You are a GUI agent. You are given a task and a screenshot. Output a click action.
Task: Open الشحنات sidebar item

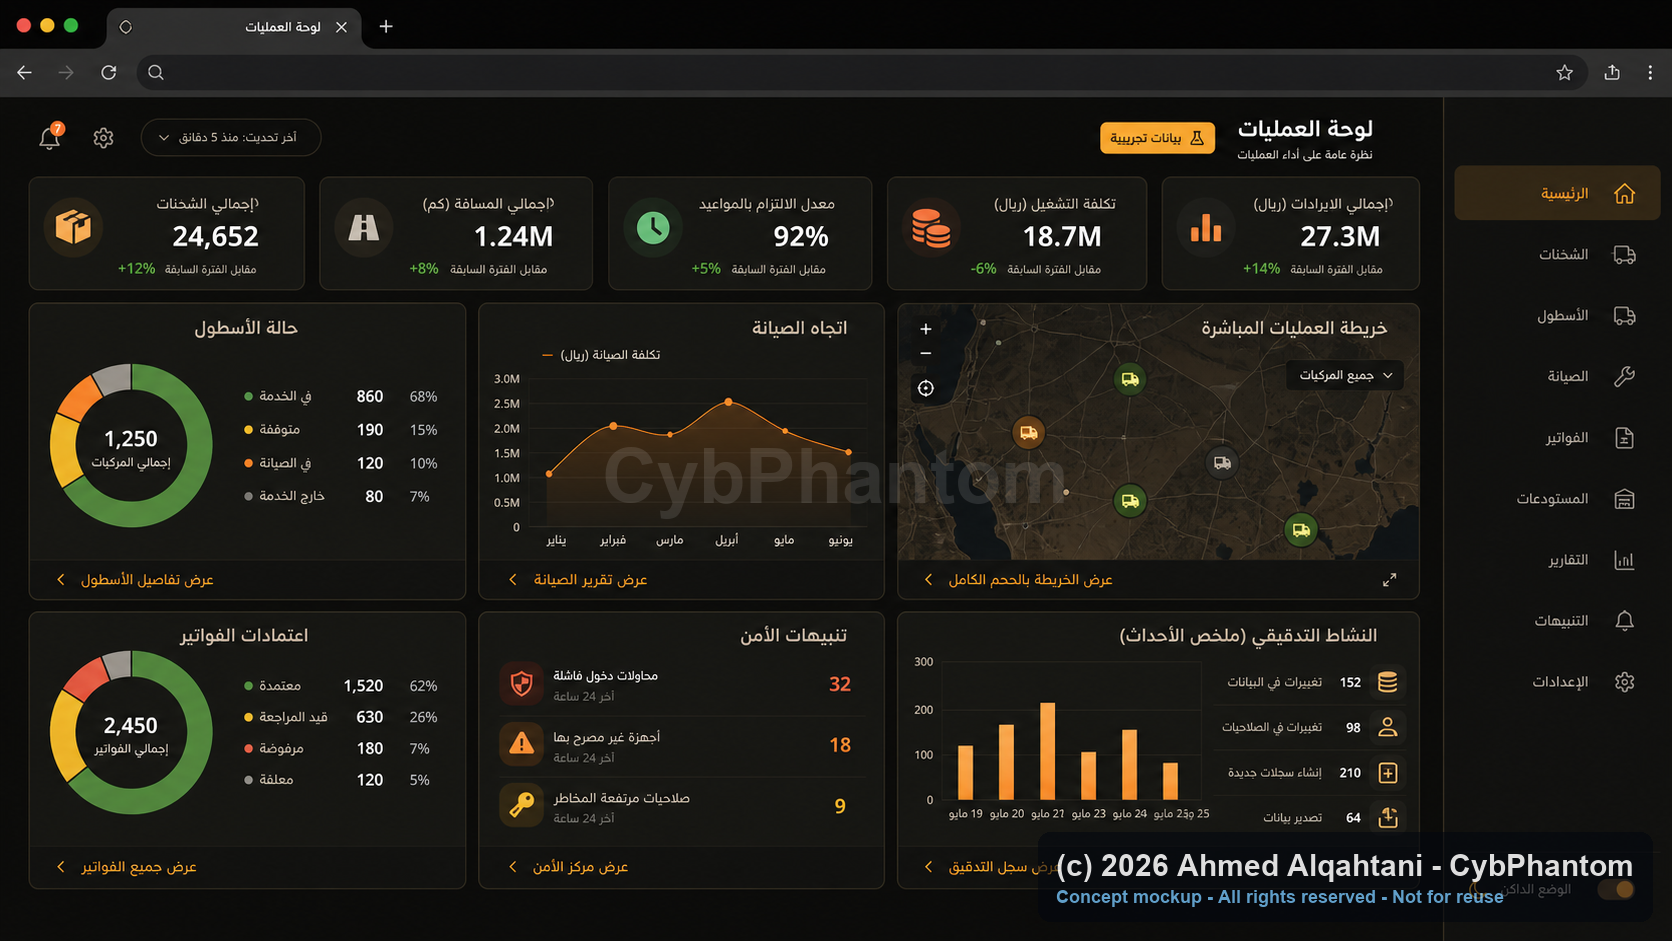click(x=1556, y=254)
